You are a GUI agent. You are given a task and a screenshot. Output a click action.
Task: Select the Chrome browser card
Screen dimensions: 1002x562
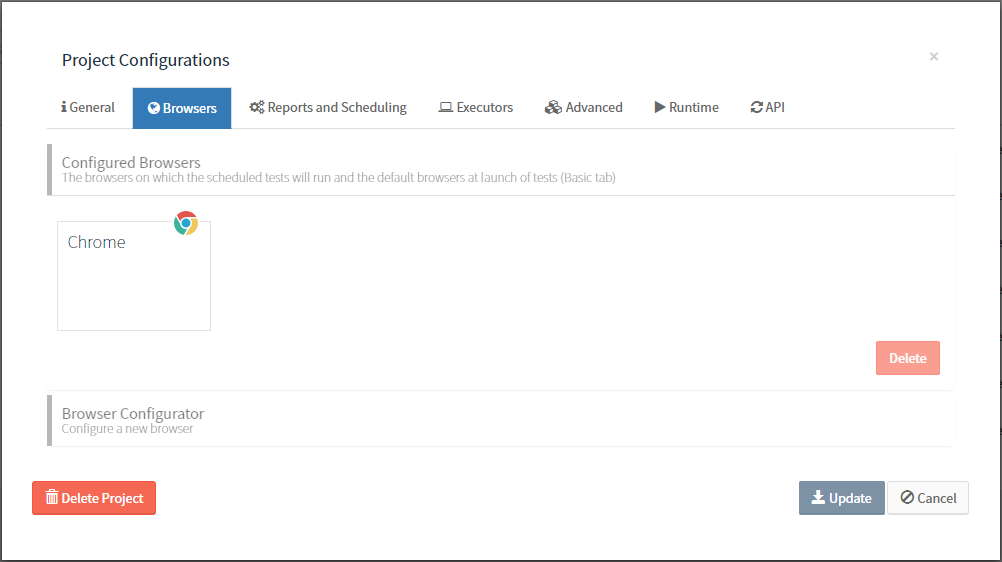tap(134, 276)
